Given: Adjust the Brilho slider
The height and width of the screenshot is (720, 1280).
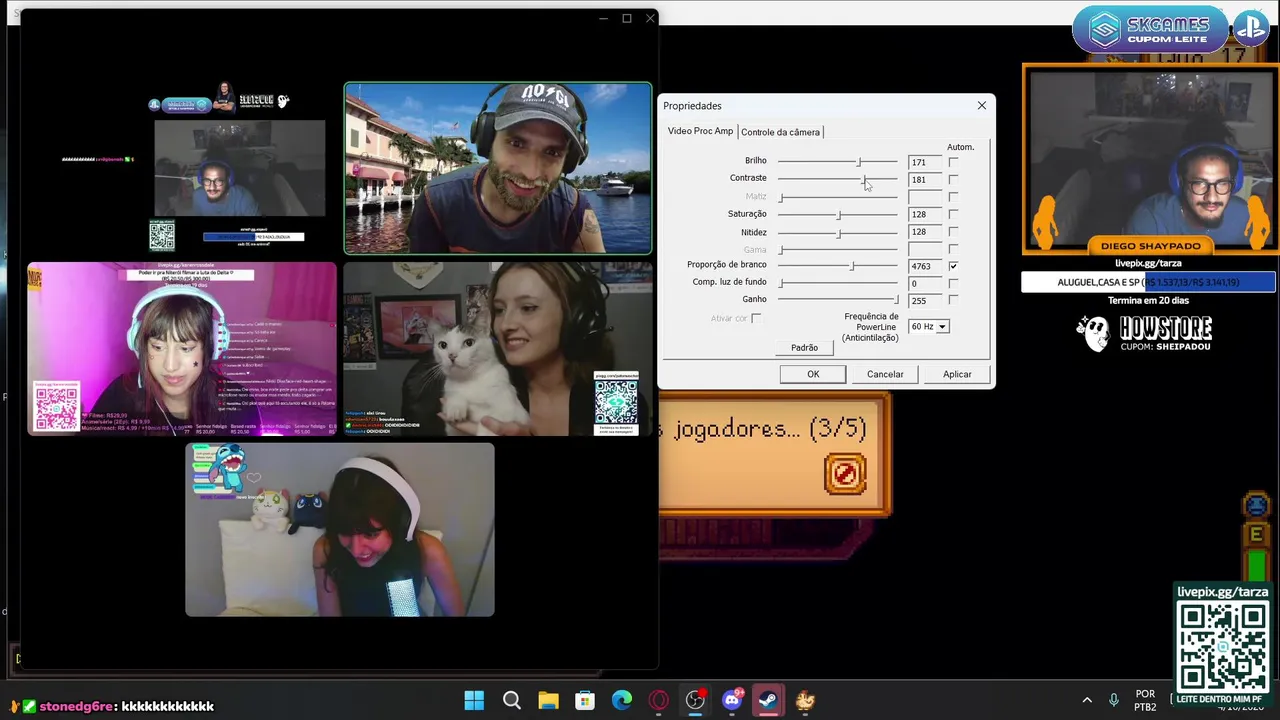Looking at the screenshot, I should [838, 162].
